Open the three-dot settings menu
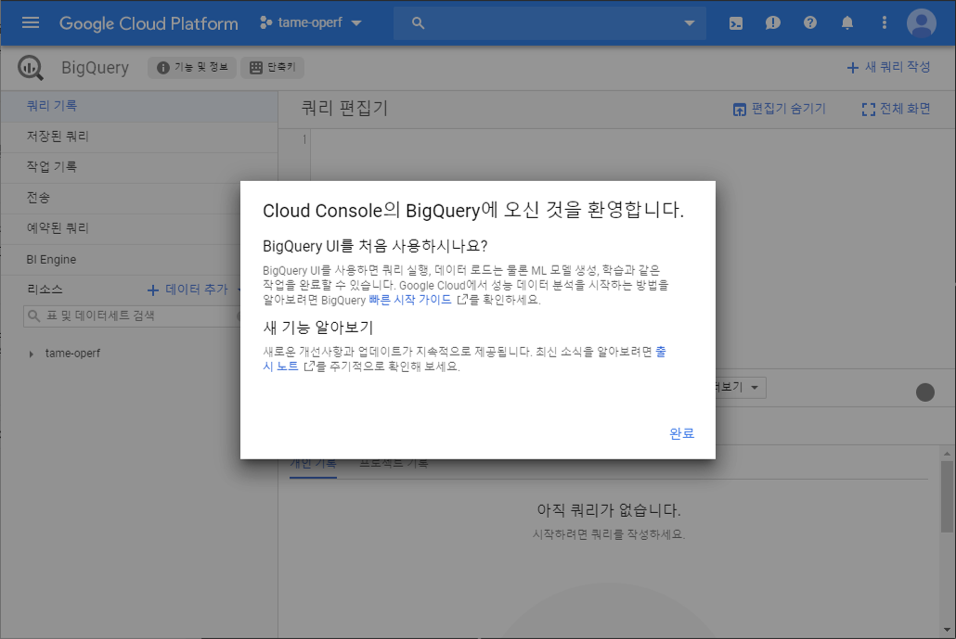Screen dimensions: 956x639 [x=884, y=23]
